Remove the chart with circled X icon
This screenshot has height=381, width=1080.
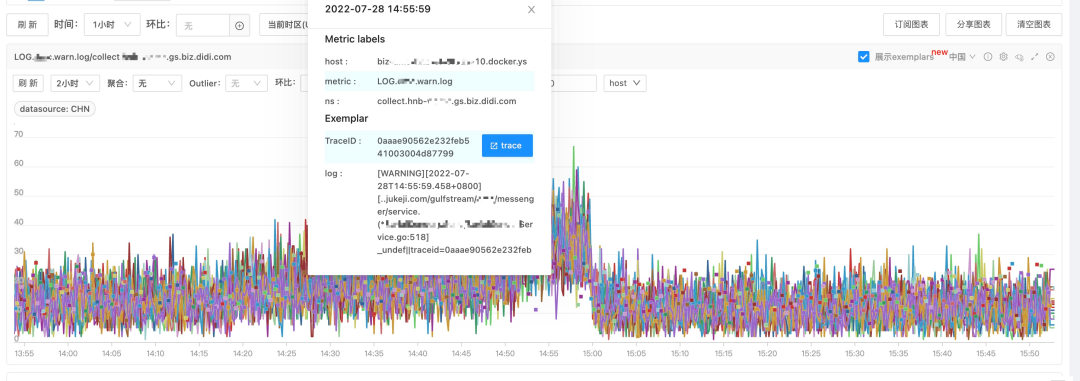pos(1050,57)
